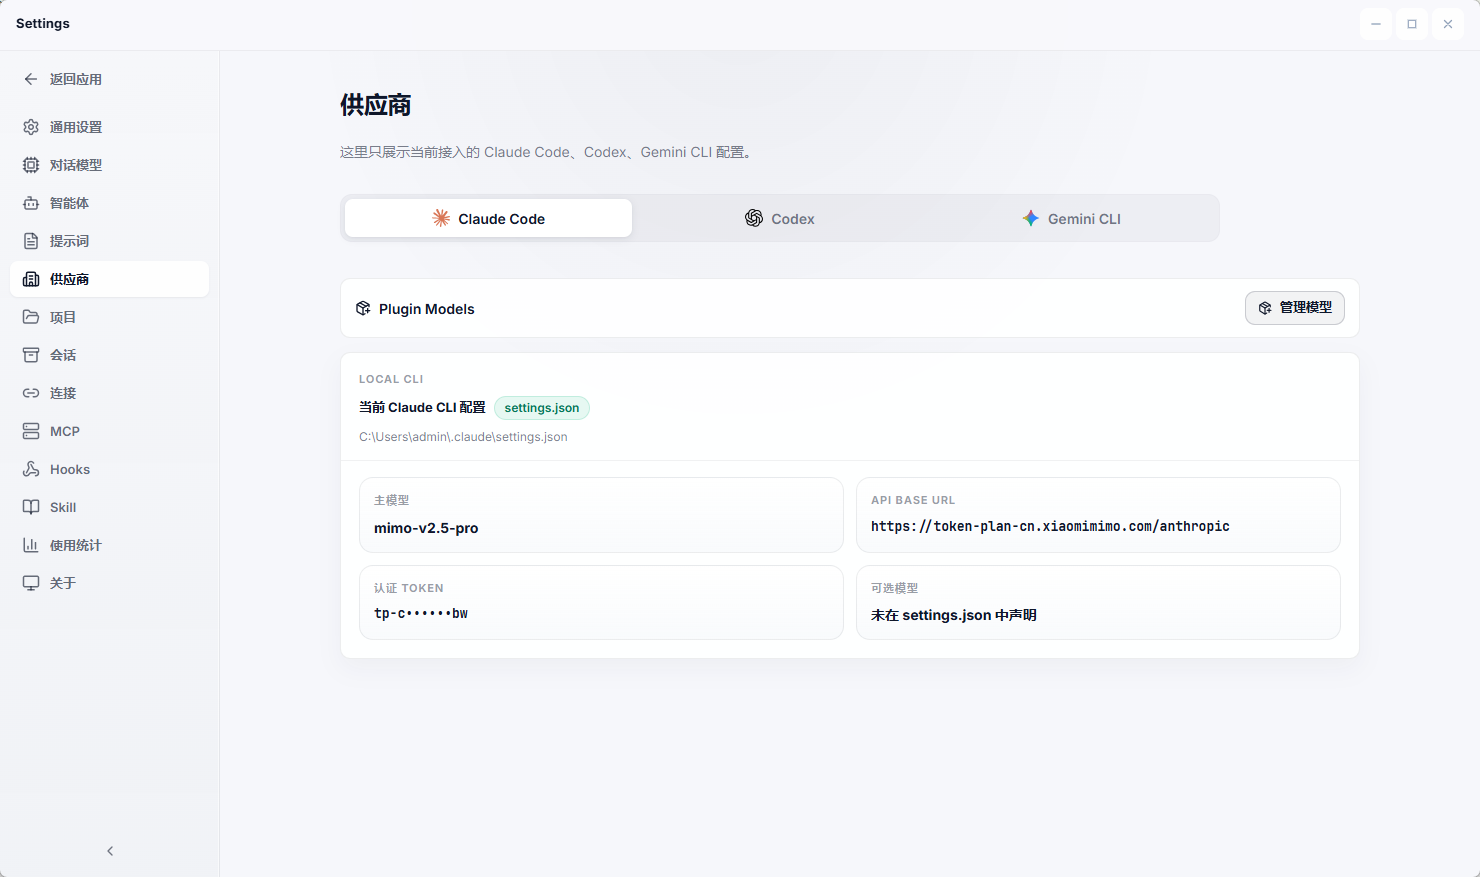1480x877 pixels.
Task: Click the gear icon for 通用设置
Action: tap(31, 127)
